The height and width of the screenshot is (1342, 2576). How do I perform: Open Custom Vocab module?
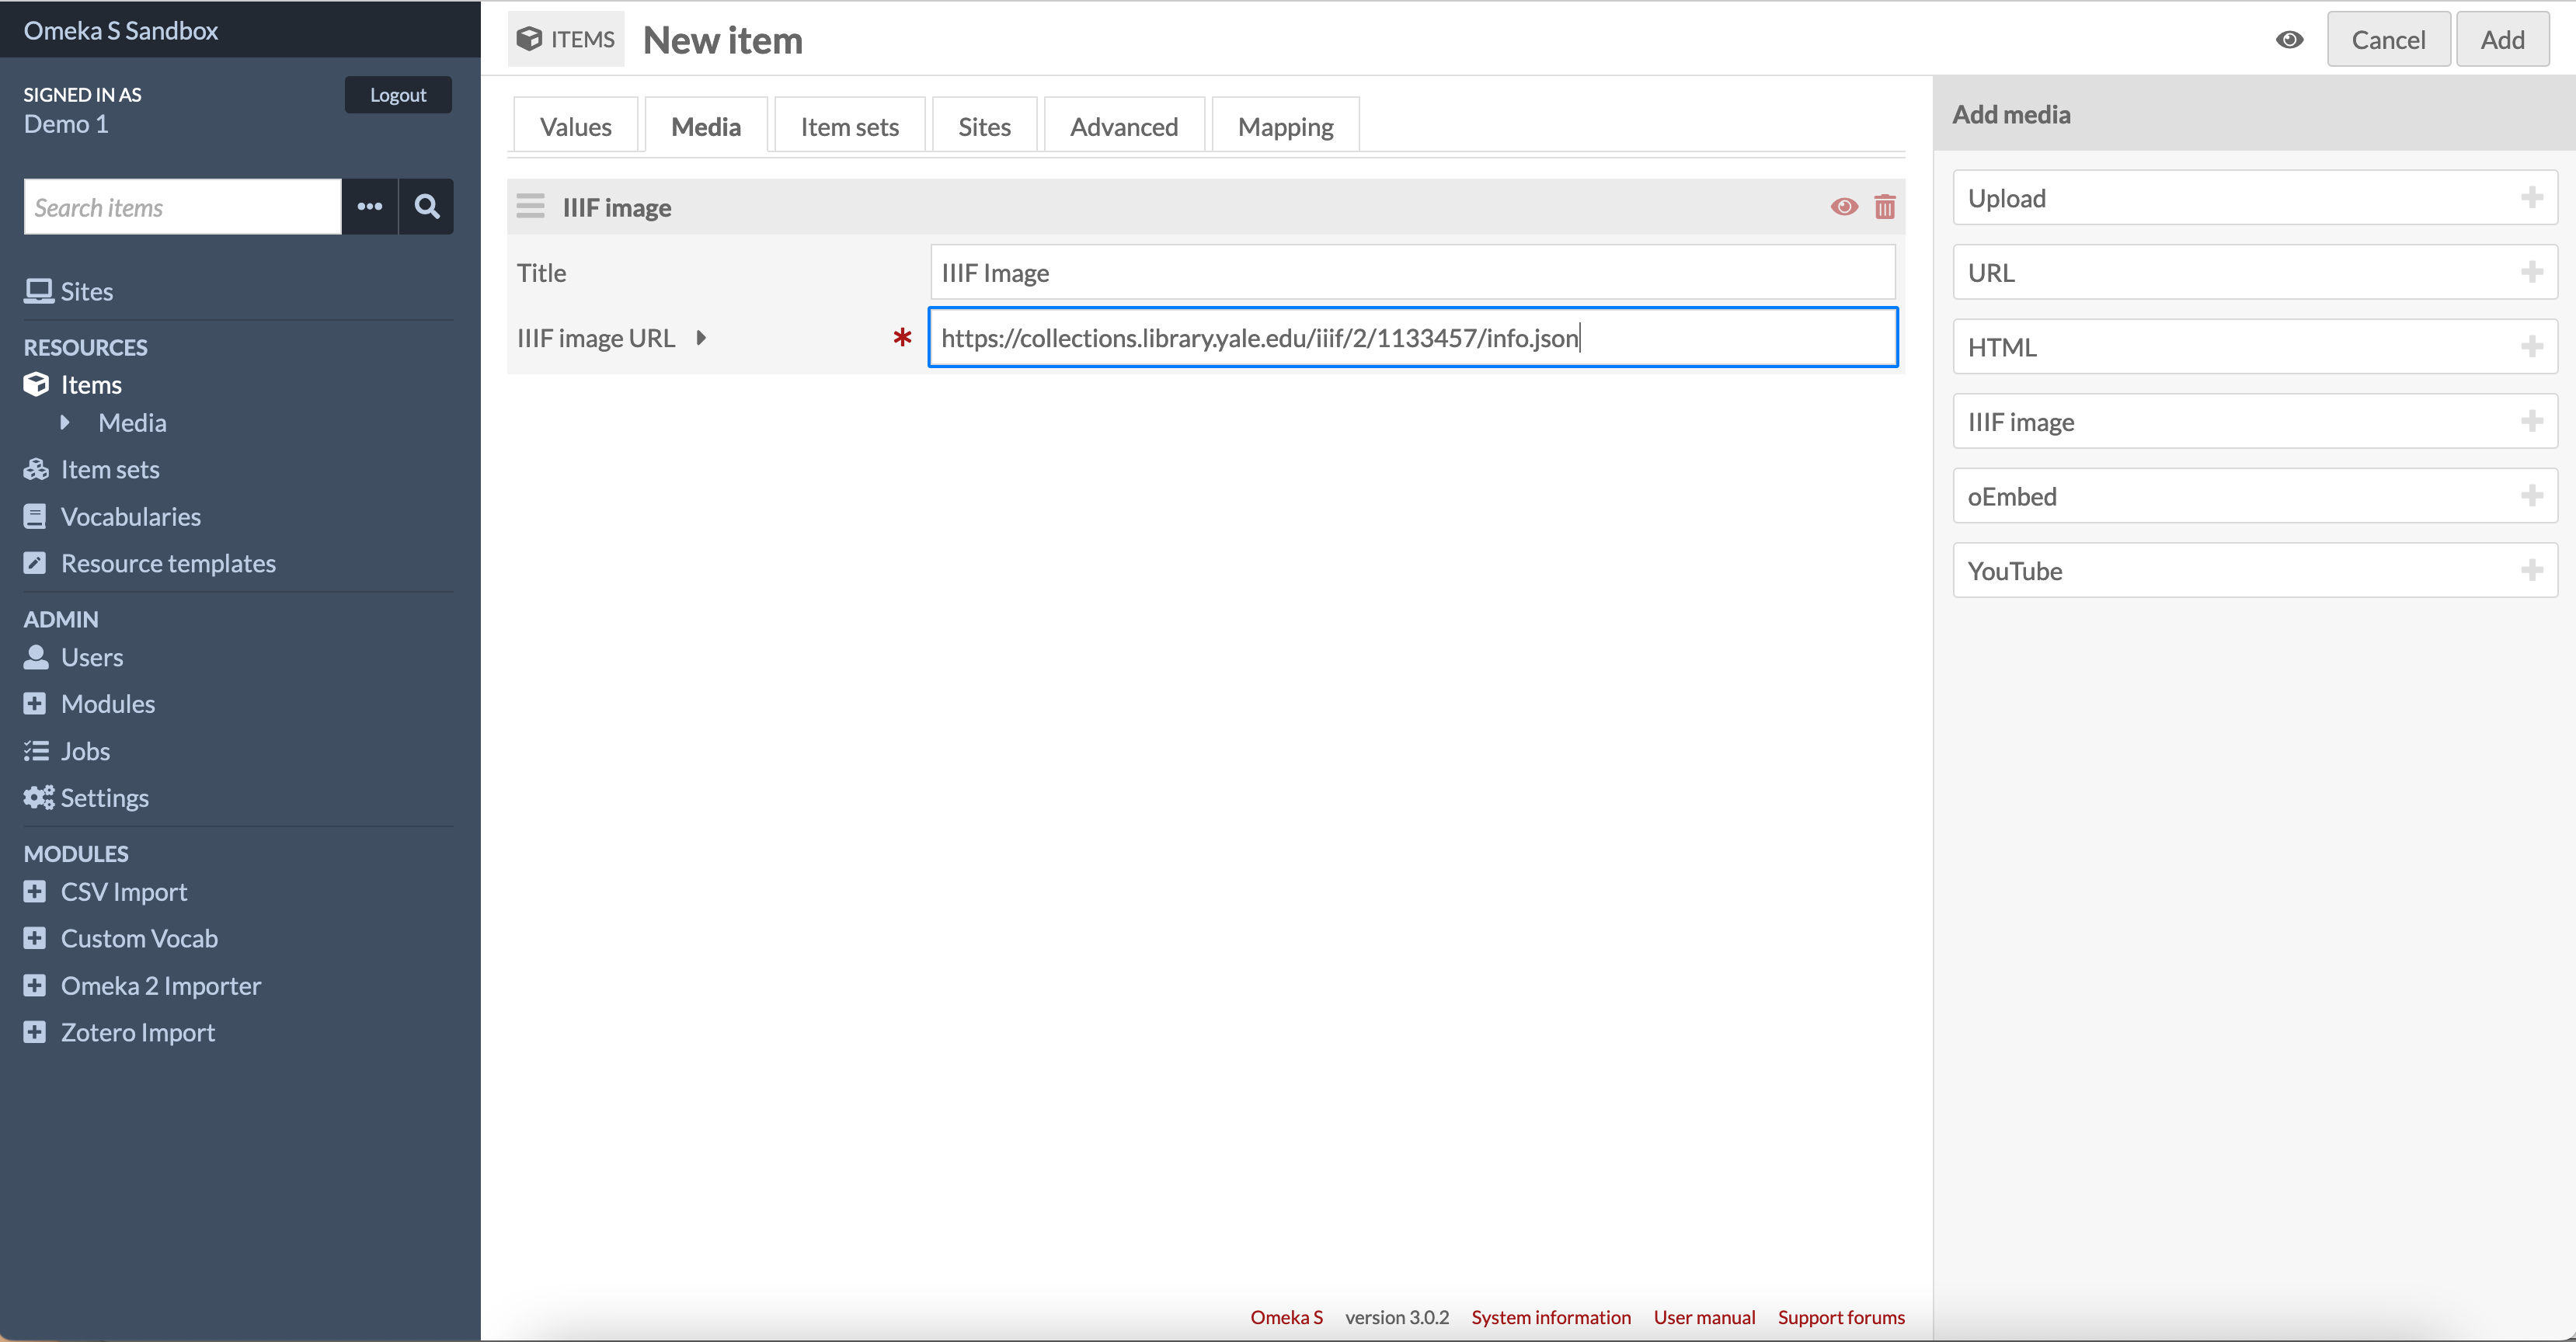121,938
